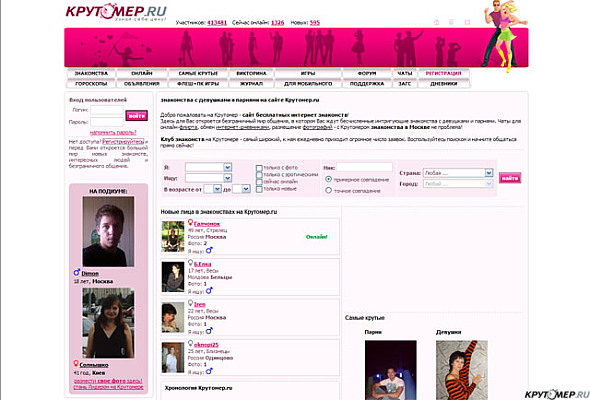Enable 'только с фото' checkbox
This screenshot has height=400, width=590.
click(x=259, y=168)
